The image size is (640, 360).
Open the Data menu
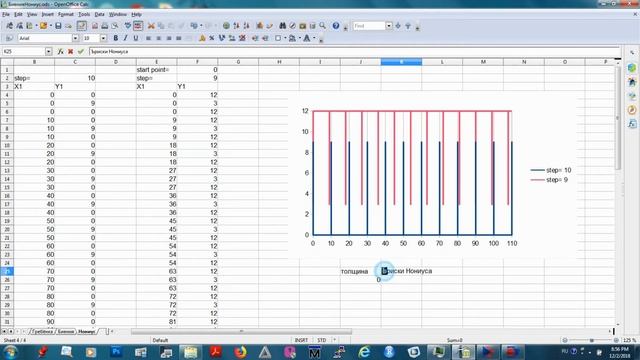99,14
